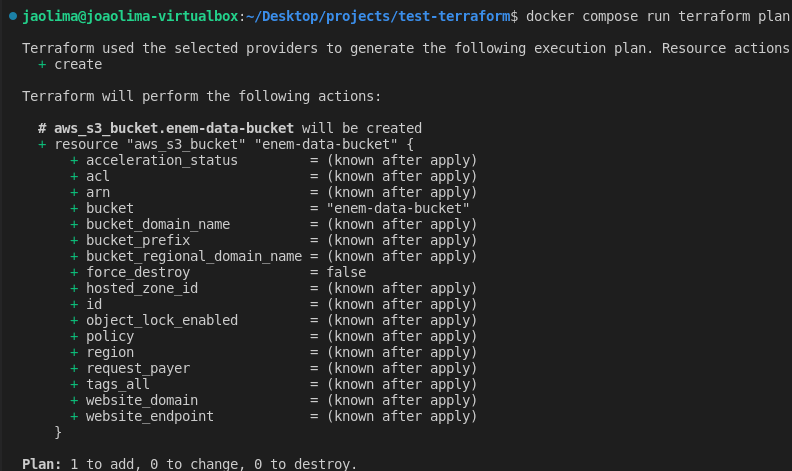Image resolution: width=792 pixels, height=471 pixels.
Task: Click the "false" value of force_destroy
Action: pyautogui.click(x=345, y=272)
